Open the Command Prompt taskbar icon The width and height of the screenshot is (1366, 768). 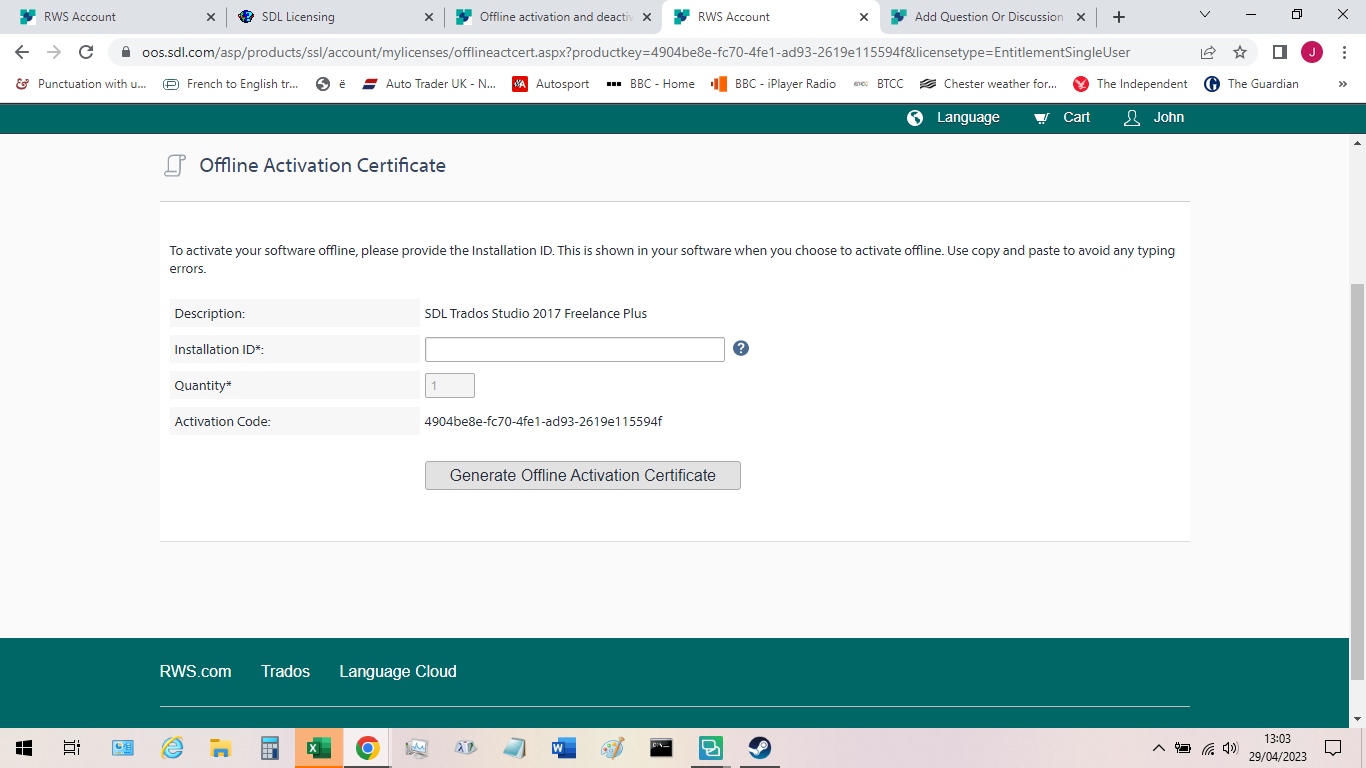point(661,747)
